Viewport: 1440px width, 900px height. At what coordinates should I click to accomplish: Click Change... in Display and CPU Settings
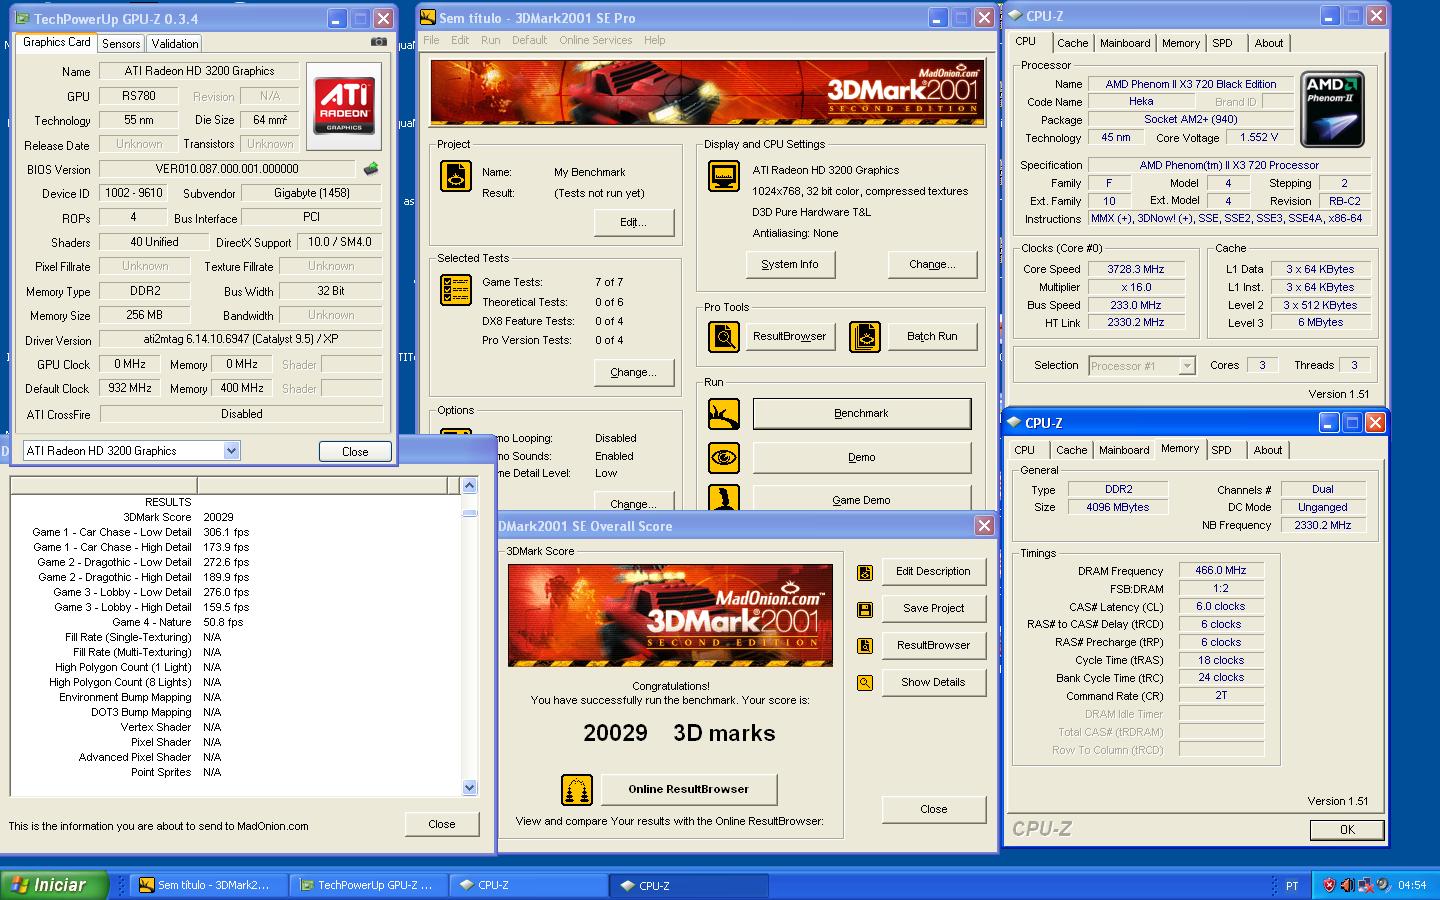pos(932,264)
